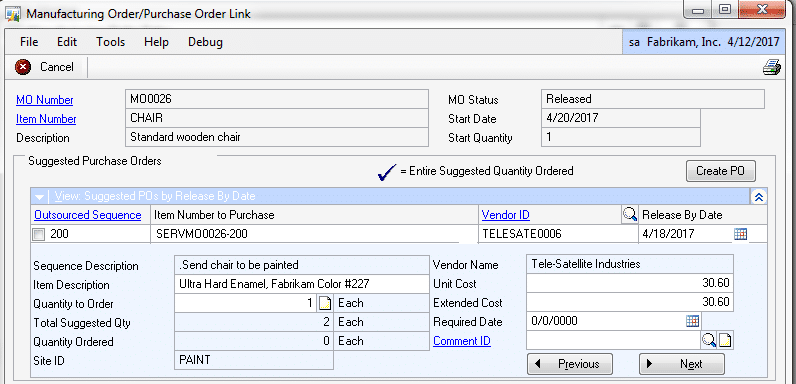The width and height of the screenshot is (796, 384).
Task: Open the File menu
Action: click(29, 42)
